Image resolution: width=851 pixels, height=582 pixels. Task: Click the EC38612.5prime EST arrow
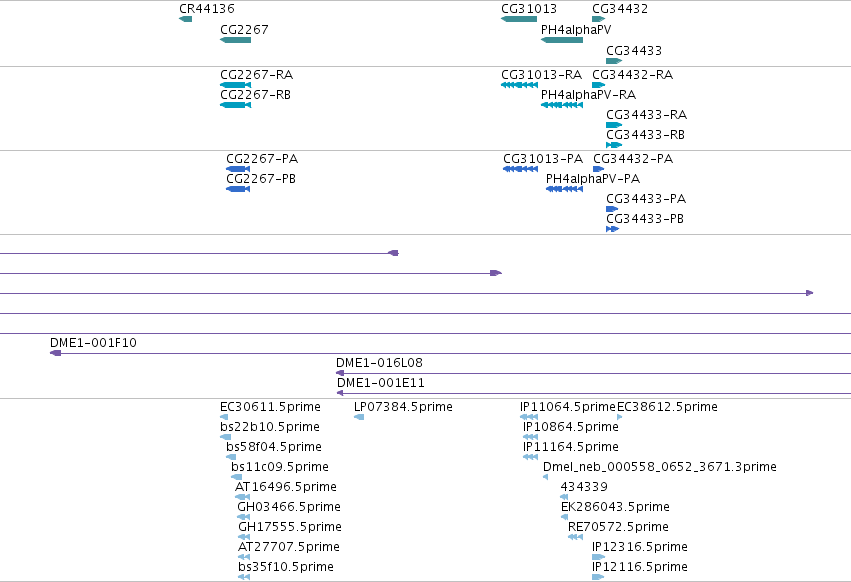point(620,417)
